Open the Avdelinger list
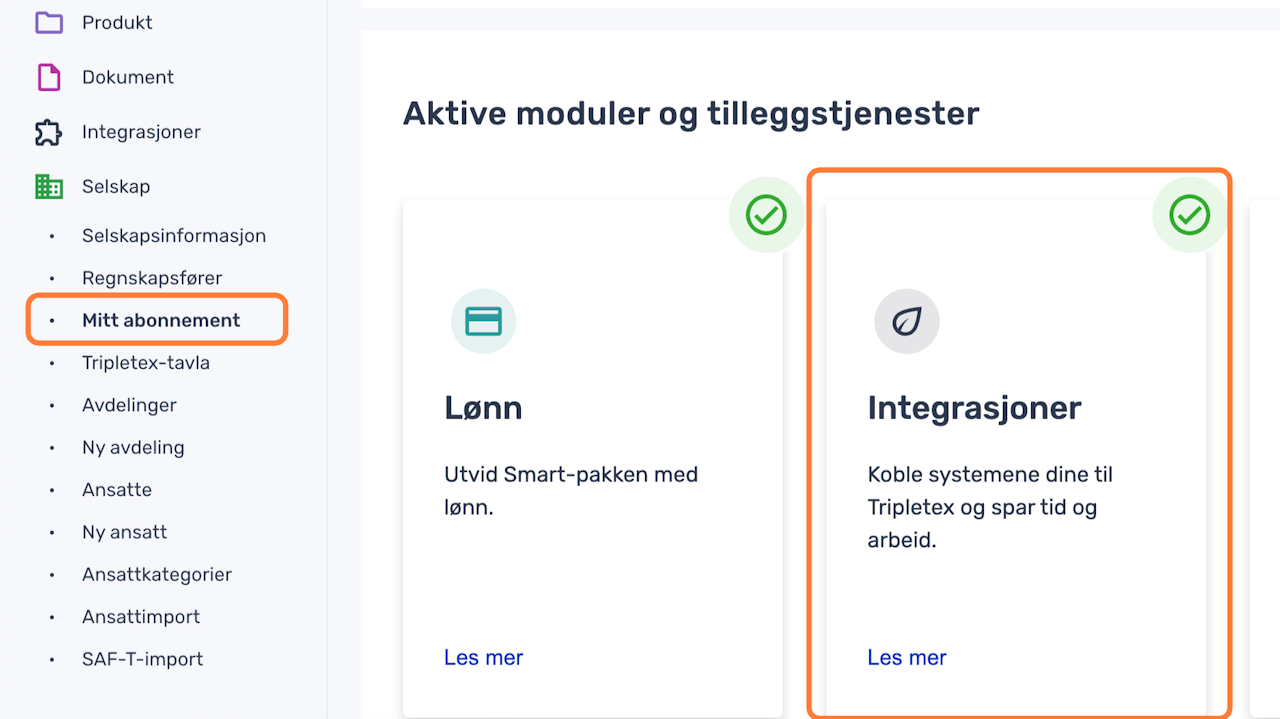 click(129, 405)
